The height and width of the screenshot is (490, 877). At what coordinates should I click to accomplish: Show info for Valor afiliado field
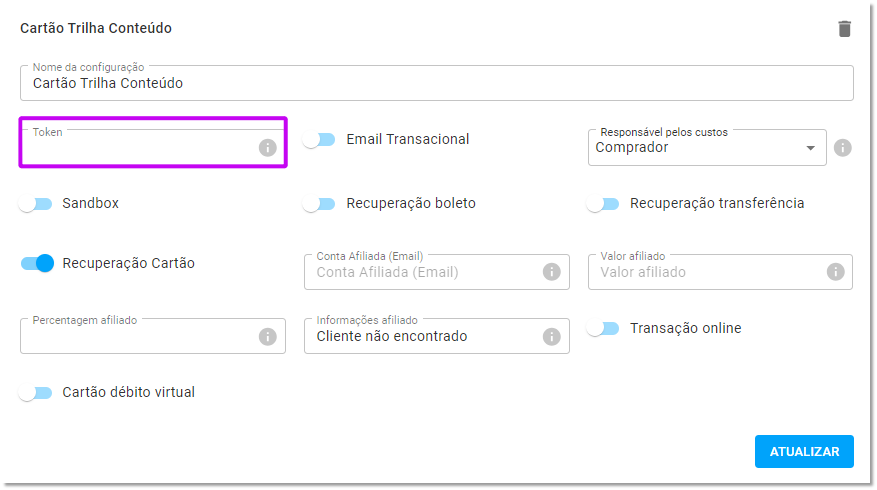pos(836,272)
